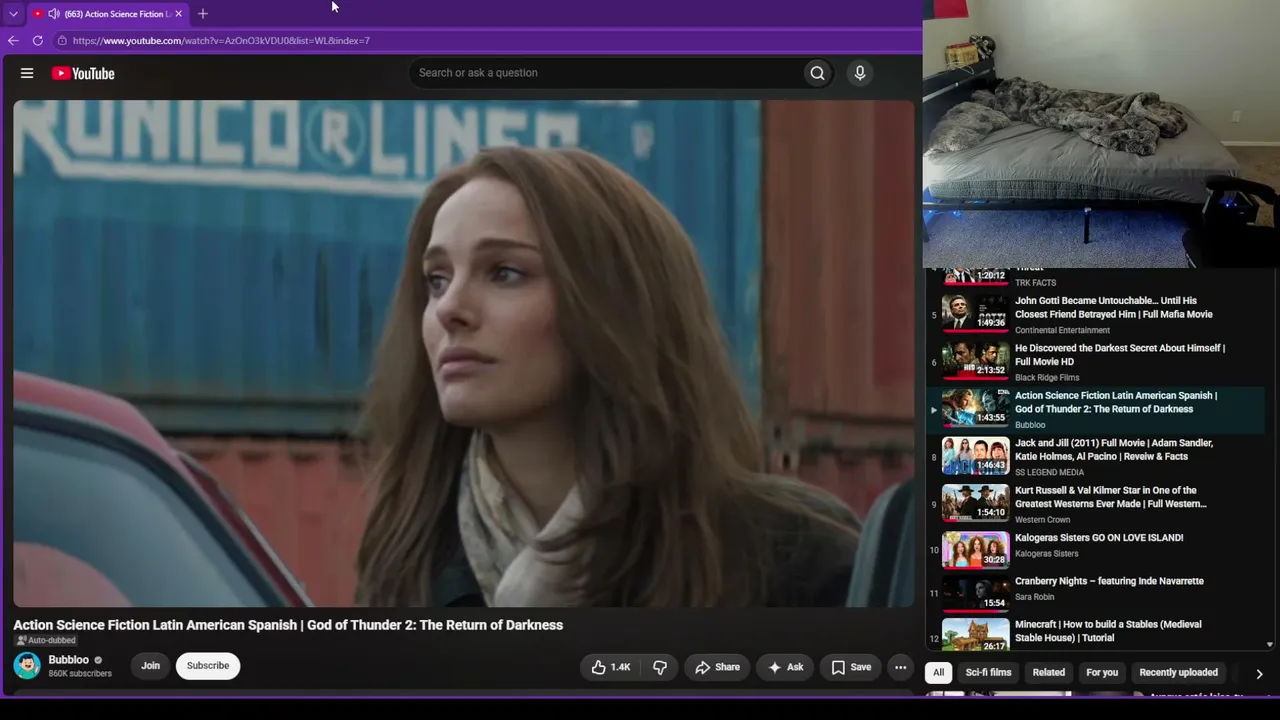Click the webcam overlay showing the bed
1280x720 pixels.
1101,134
